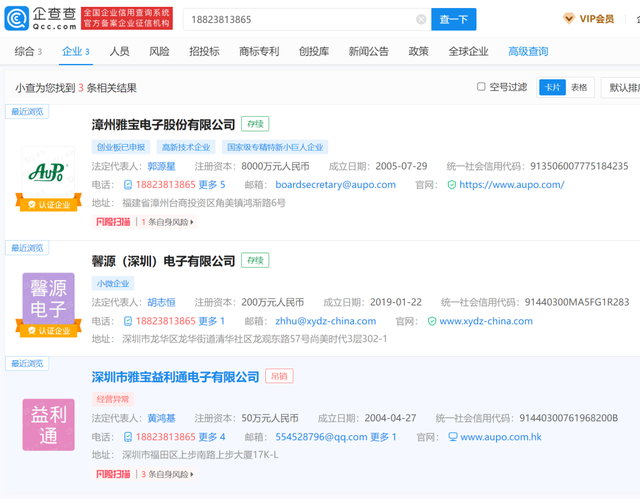
Task: Expand 1 条自身风险 for 漳州雅宝
Action: 167,222
